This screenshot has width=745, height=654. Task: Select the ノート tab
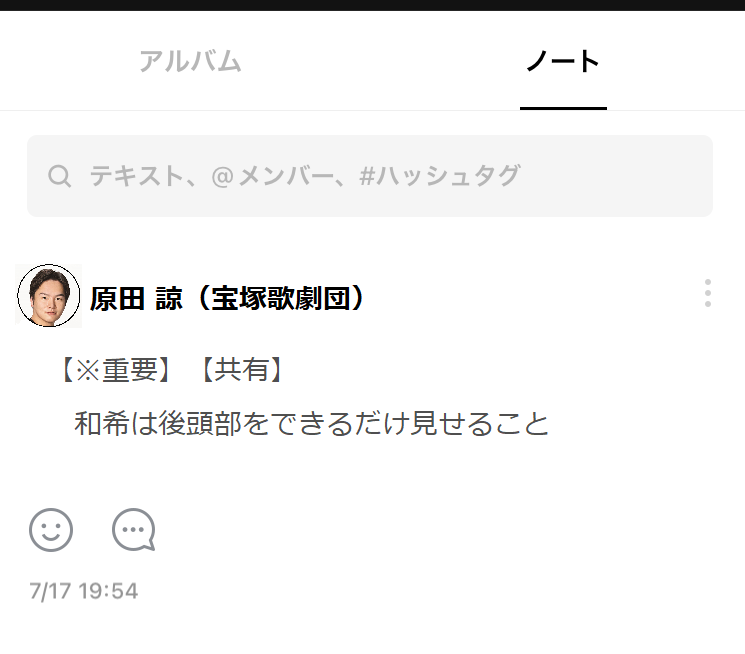tap(563, 61)
